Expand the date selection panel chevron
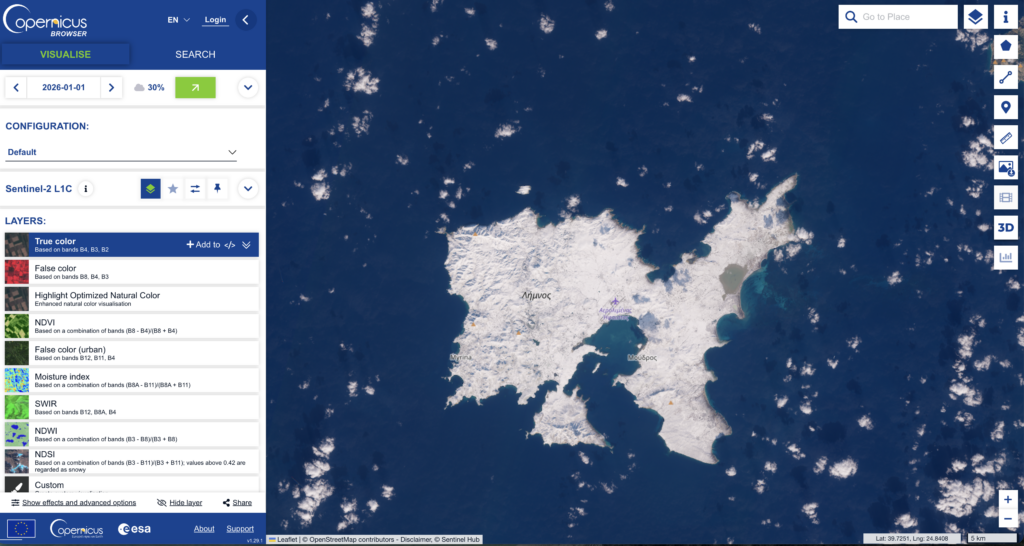The width and height of the screenshot is (1024, 546). click(248, 88)
